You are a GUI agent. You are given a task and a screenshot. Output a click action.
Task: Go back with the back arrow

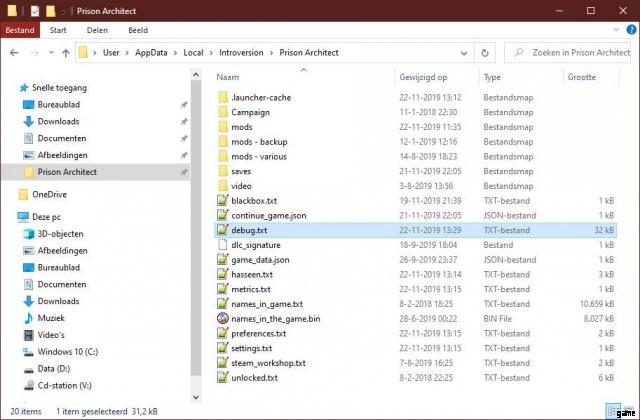click(14, 53)
